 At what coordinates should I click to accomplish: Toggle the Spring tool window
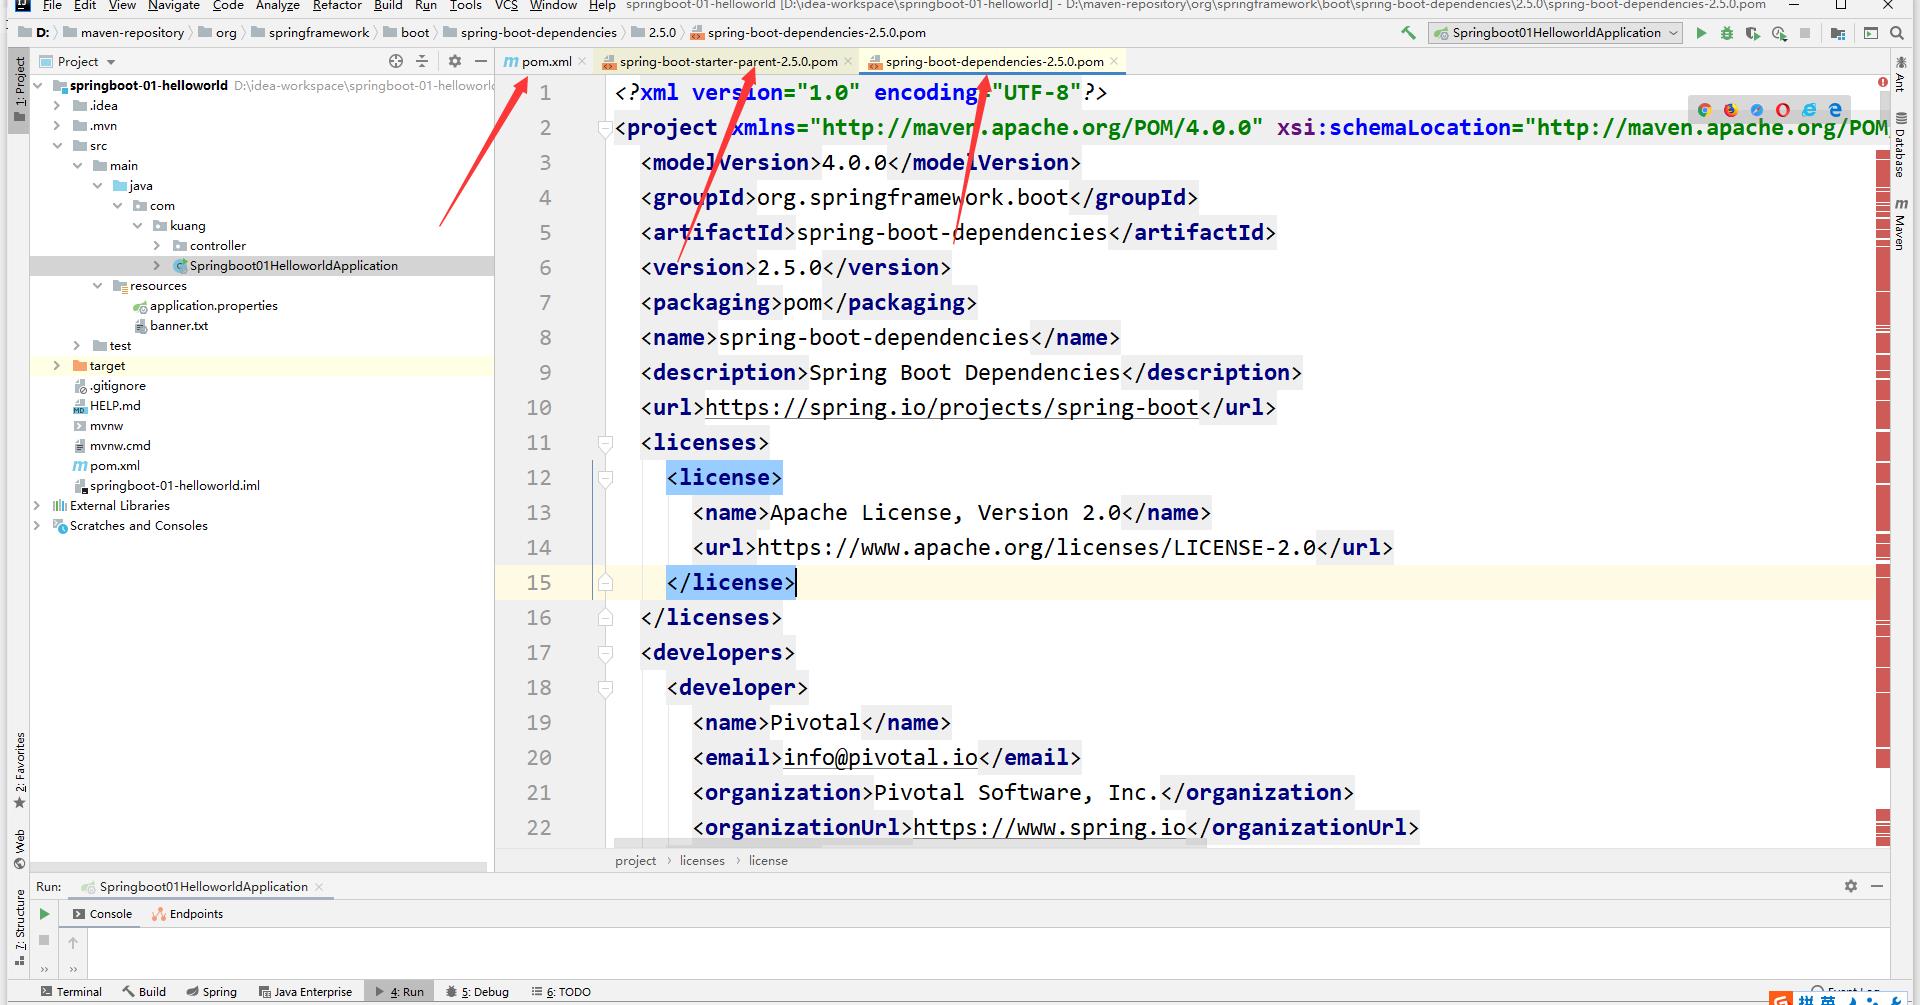tap(212, 992)
